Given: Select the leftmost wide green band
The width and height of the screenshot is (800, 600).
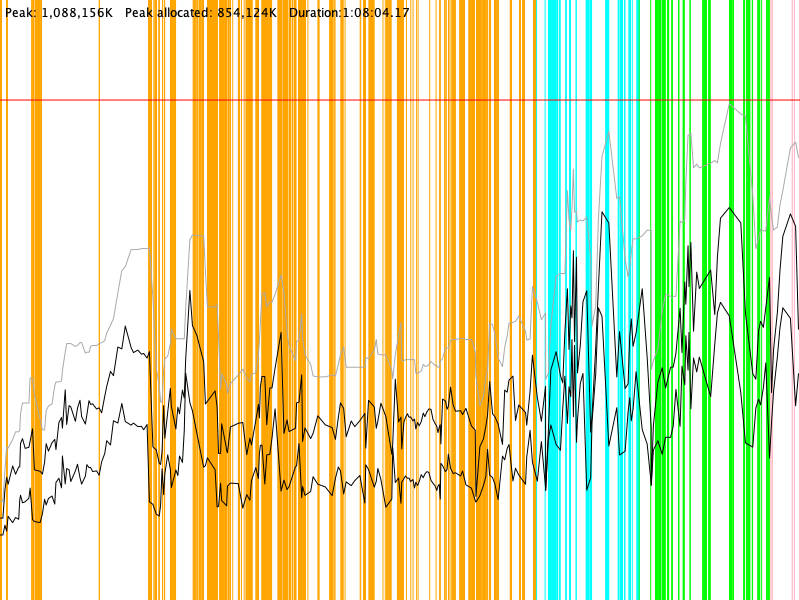Looking at the screenshot, I should [x=660, y=300].
